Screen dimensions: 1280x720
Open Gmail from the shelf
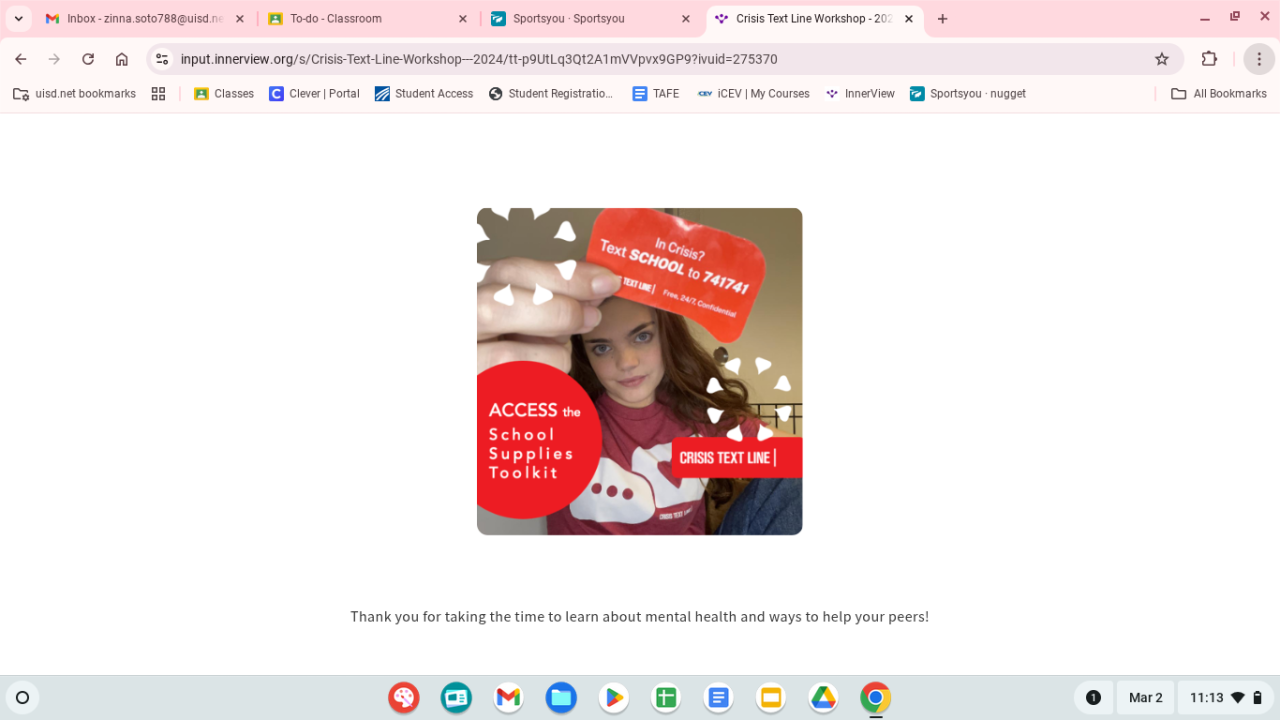point(509,698)
